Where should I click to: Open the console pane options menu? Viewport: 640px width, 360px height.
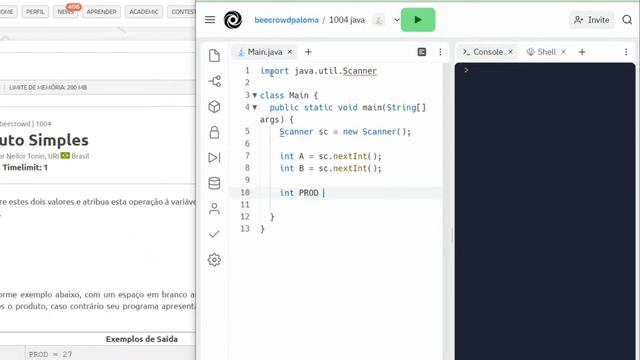coord(626,52)
